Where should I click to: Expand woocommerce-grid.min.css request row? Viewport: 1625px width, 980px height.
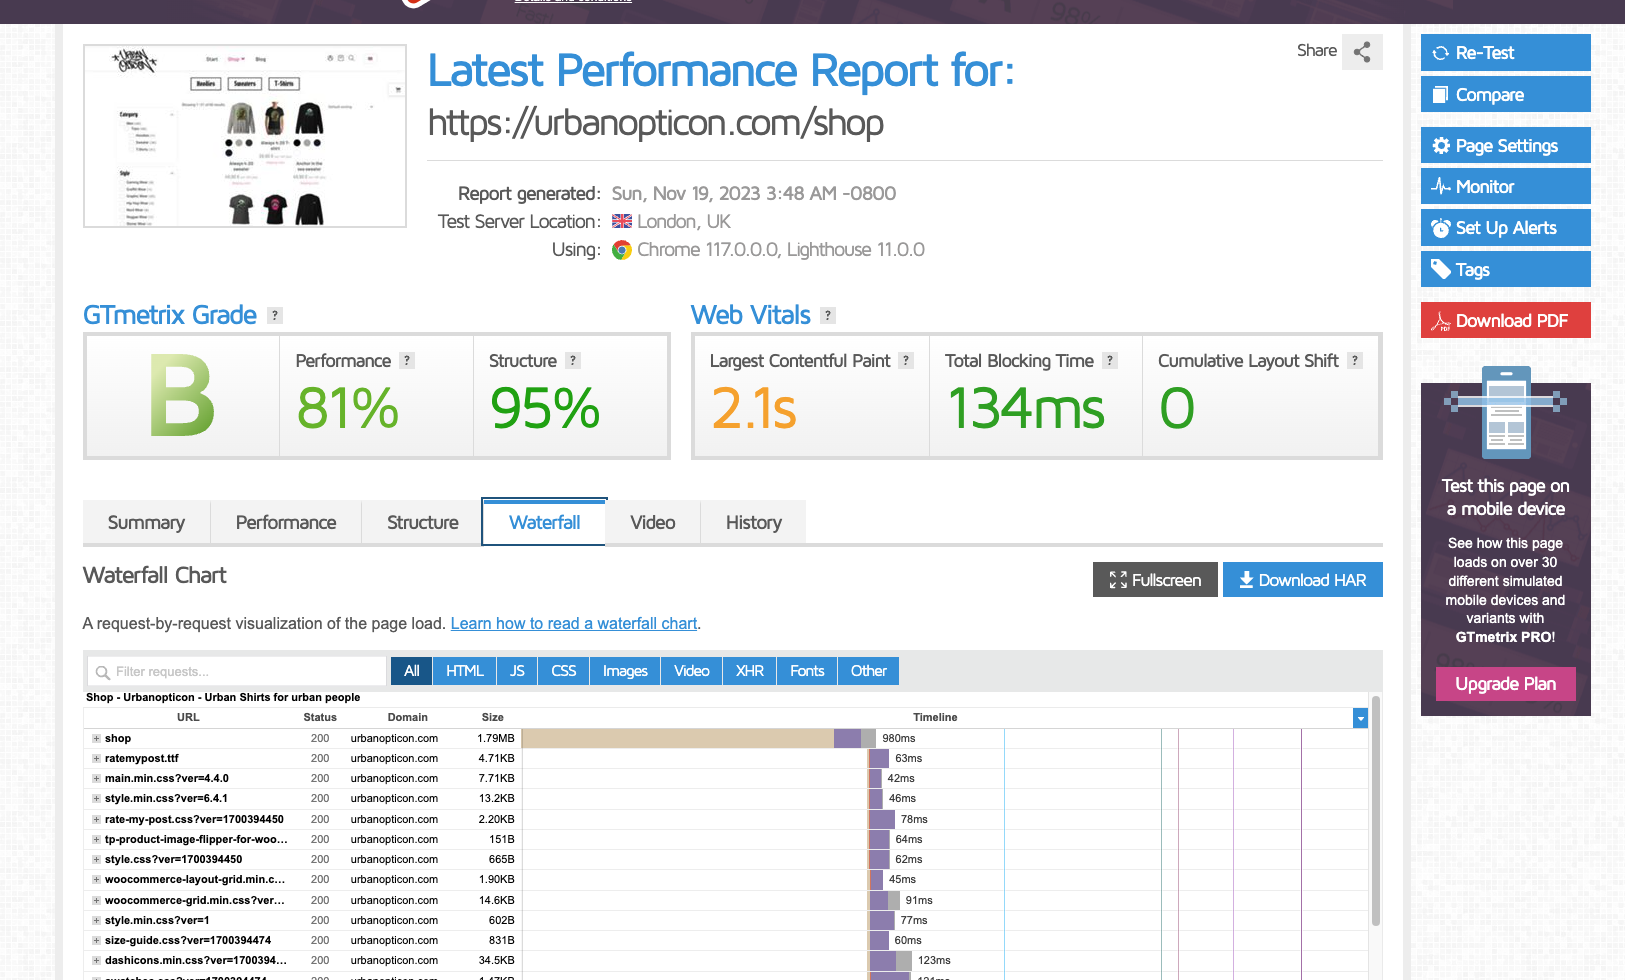(96, 901)
